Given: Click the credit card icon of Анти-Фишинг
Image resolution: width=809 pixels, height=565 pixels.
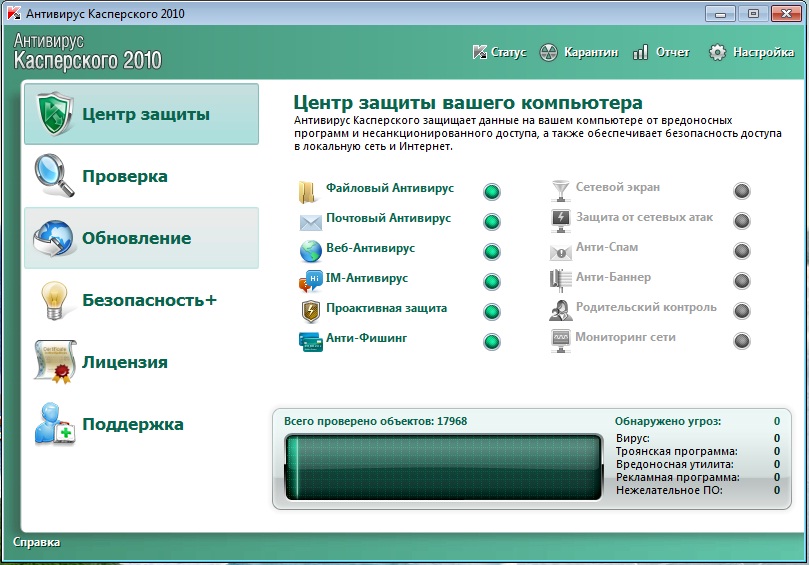Looking at the screenshot, I should tap(311, 342).
